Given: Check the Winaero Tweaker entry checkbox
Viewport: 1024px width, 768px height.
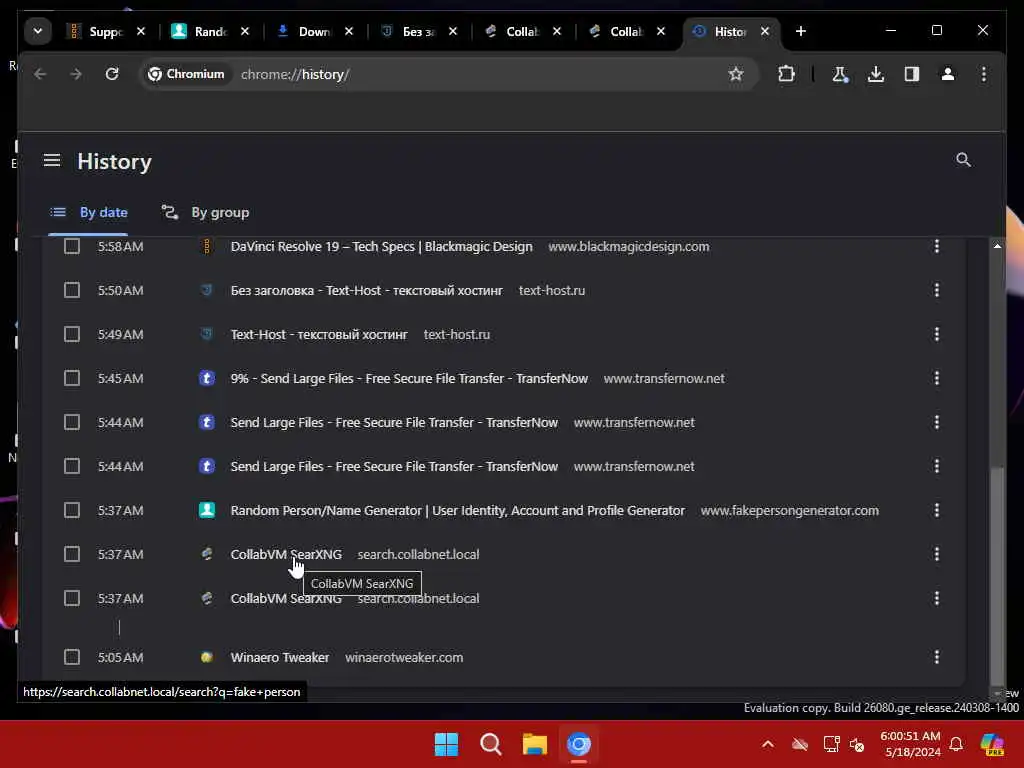Looking at the screenshot, I should (x=72, y=658).
